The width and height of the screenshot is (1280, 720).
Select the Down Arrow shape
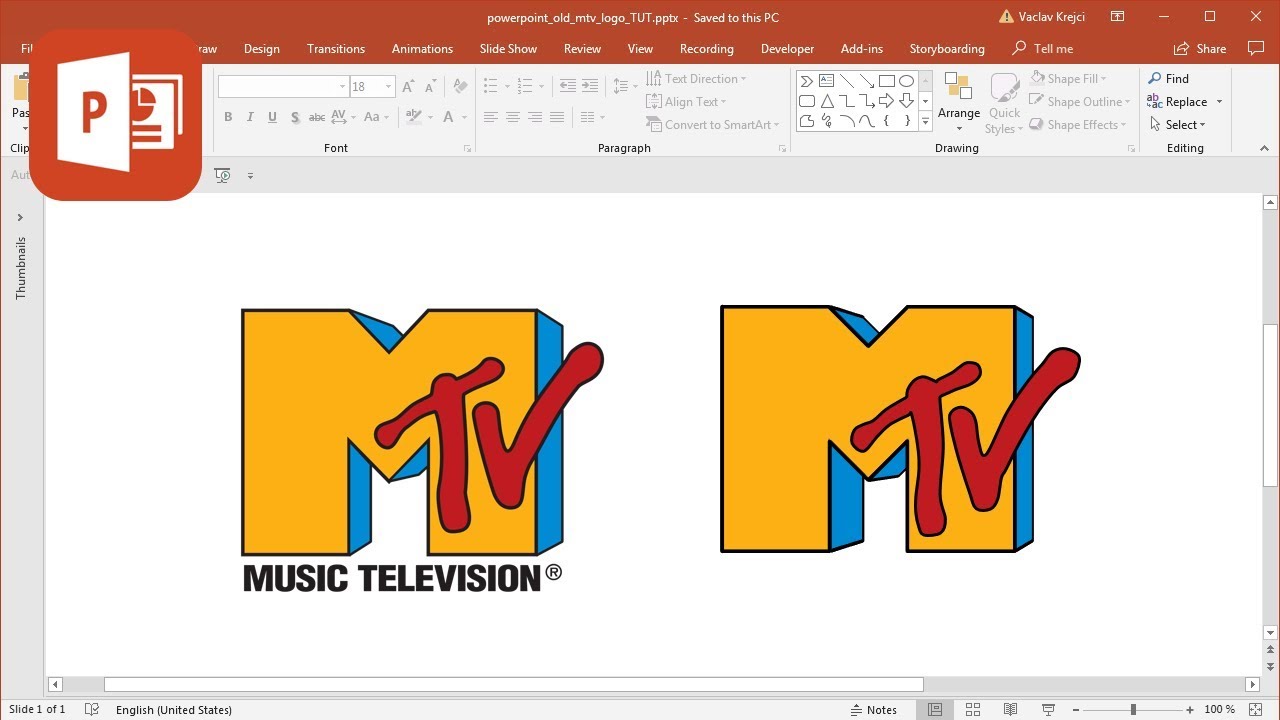point(906,101)
